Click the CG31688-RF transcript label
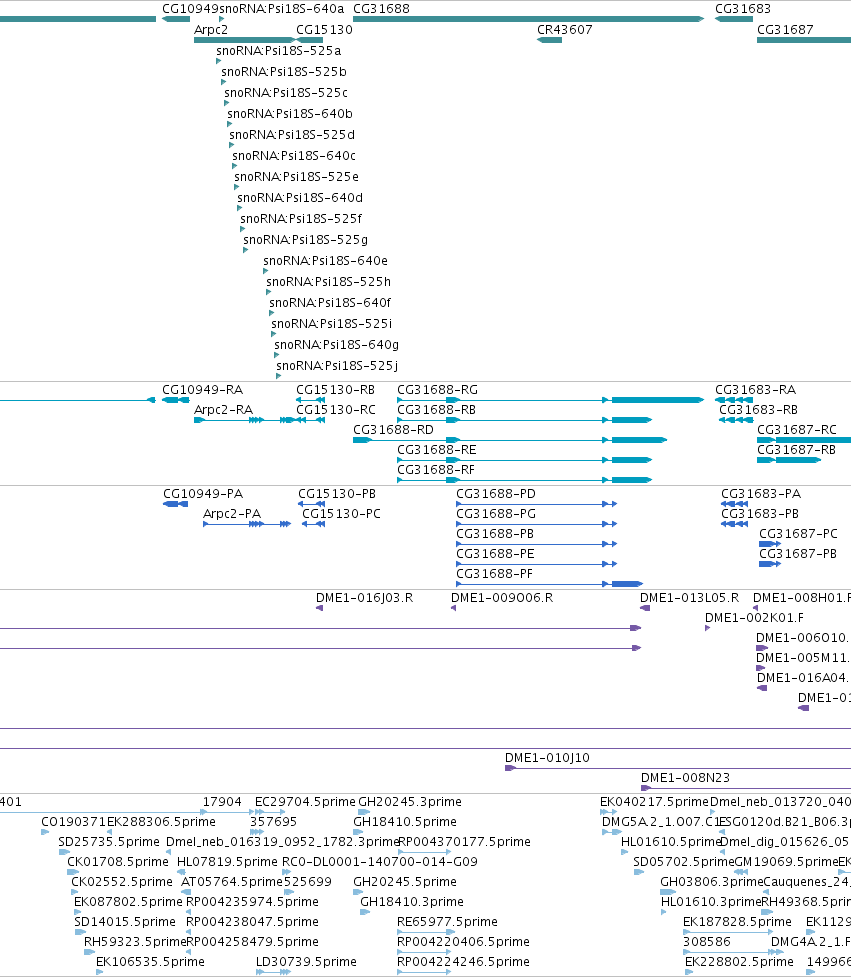This screenshot has width=851, height=977. [x=436, y=470]
